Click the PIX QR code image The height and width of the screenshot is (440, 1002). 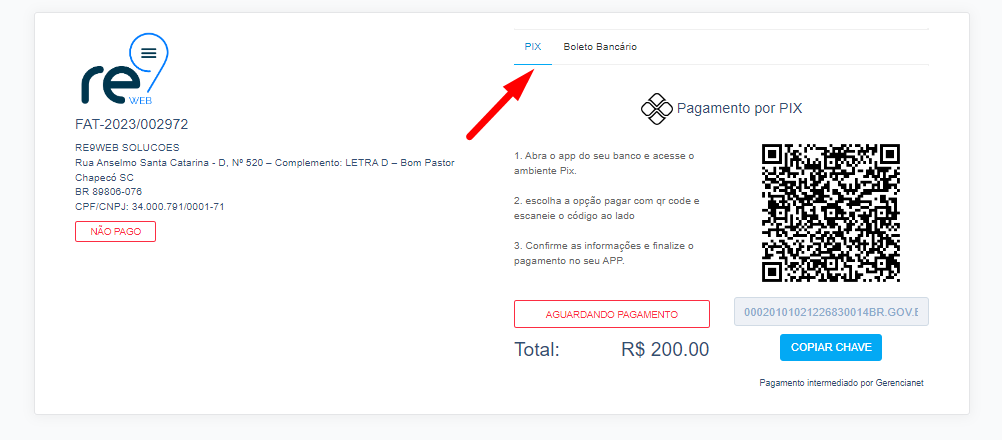831,212
